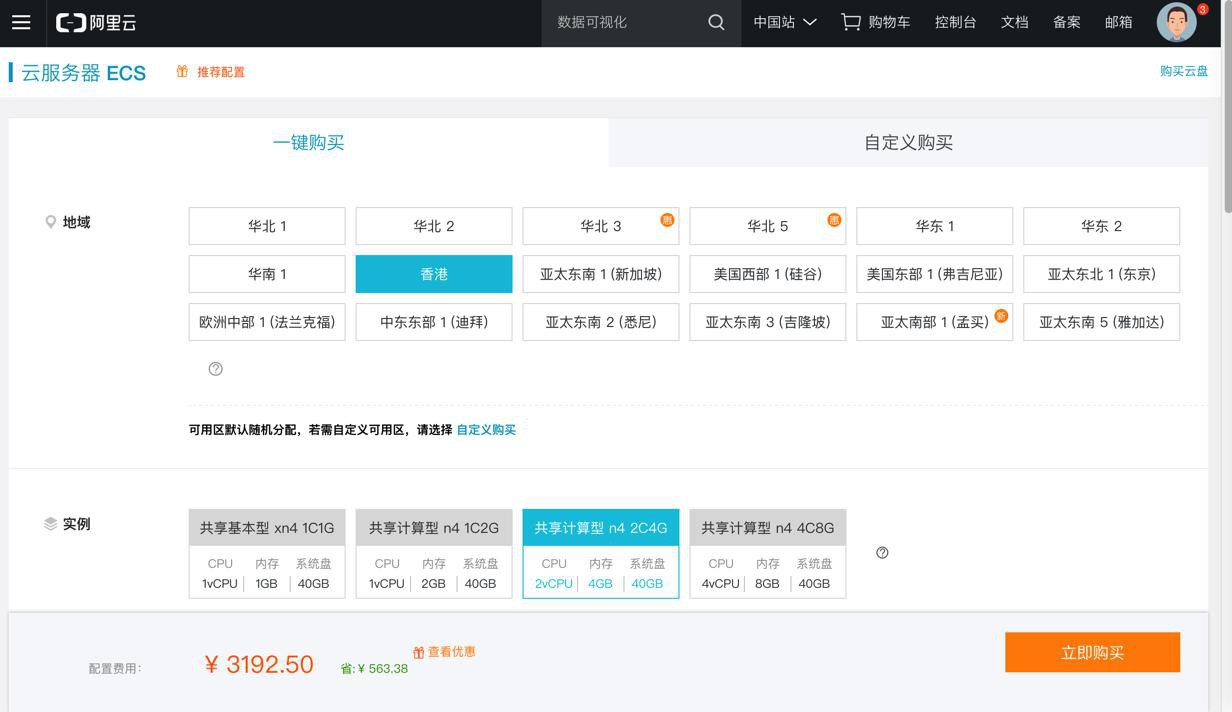
Task: Open the shopping cart 购物车
Action: tap(875, 22)
